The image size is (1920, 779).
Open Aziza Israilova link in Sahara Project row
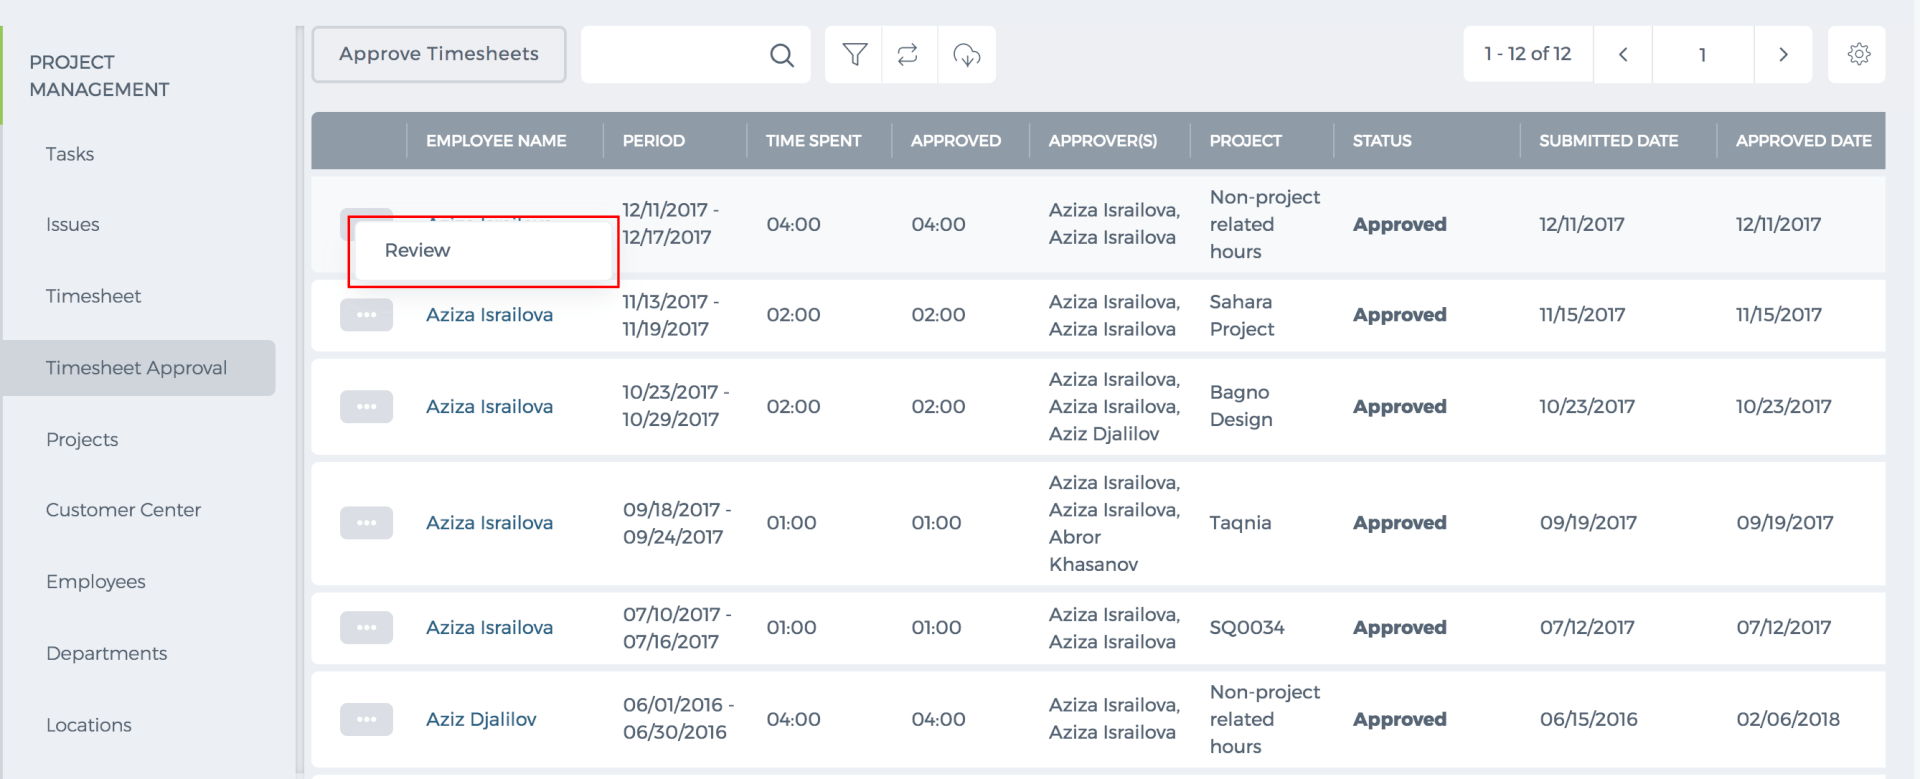click(489, 315)
